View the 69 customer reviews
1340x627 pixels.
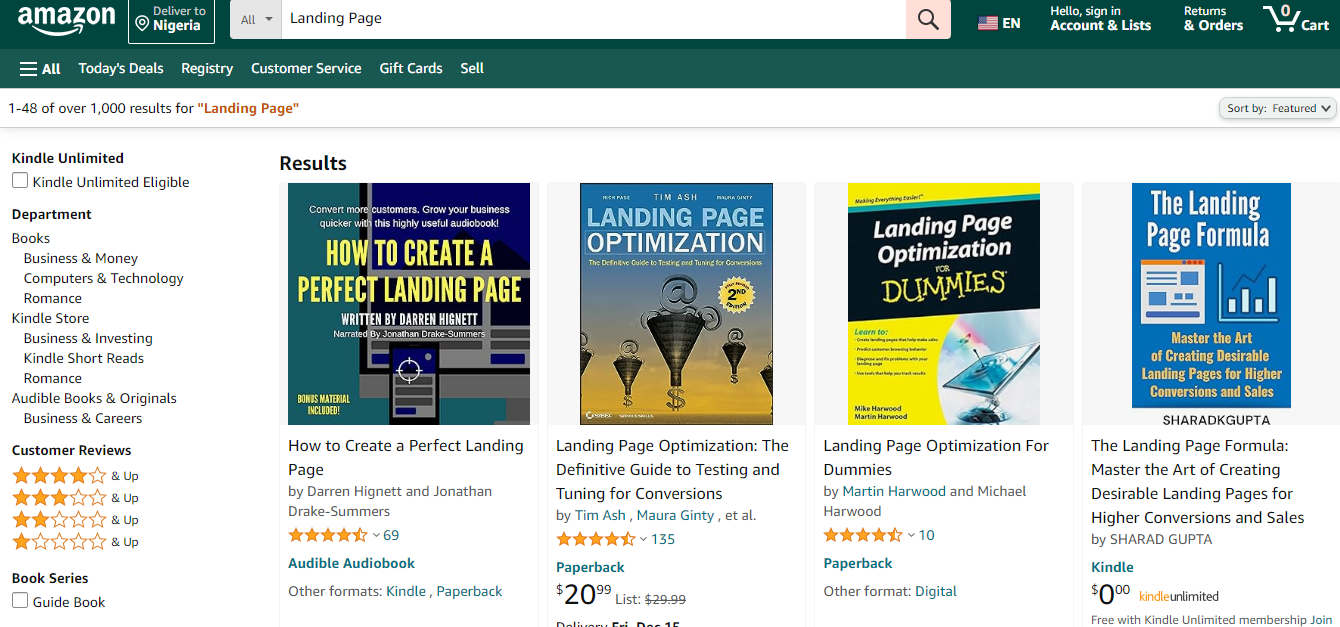coord(391,535)
